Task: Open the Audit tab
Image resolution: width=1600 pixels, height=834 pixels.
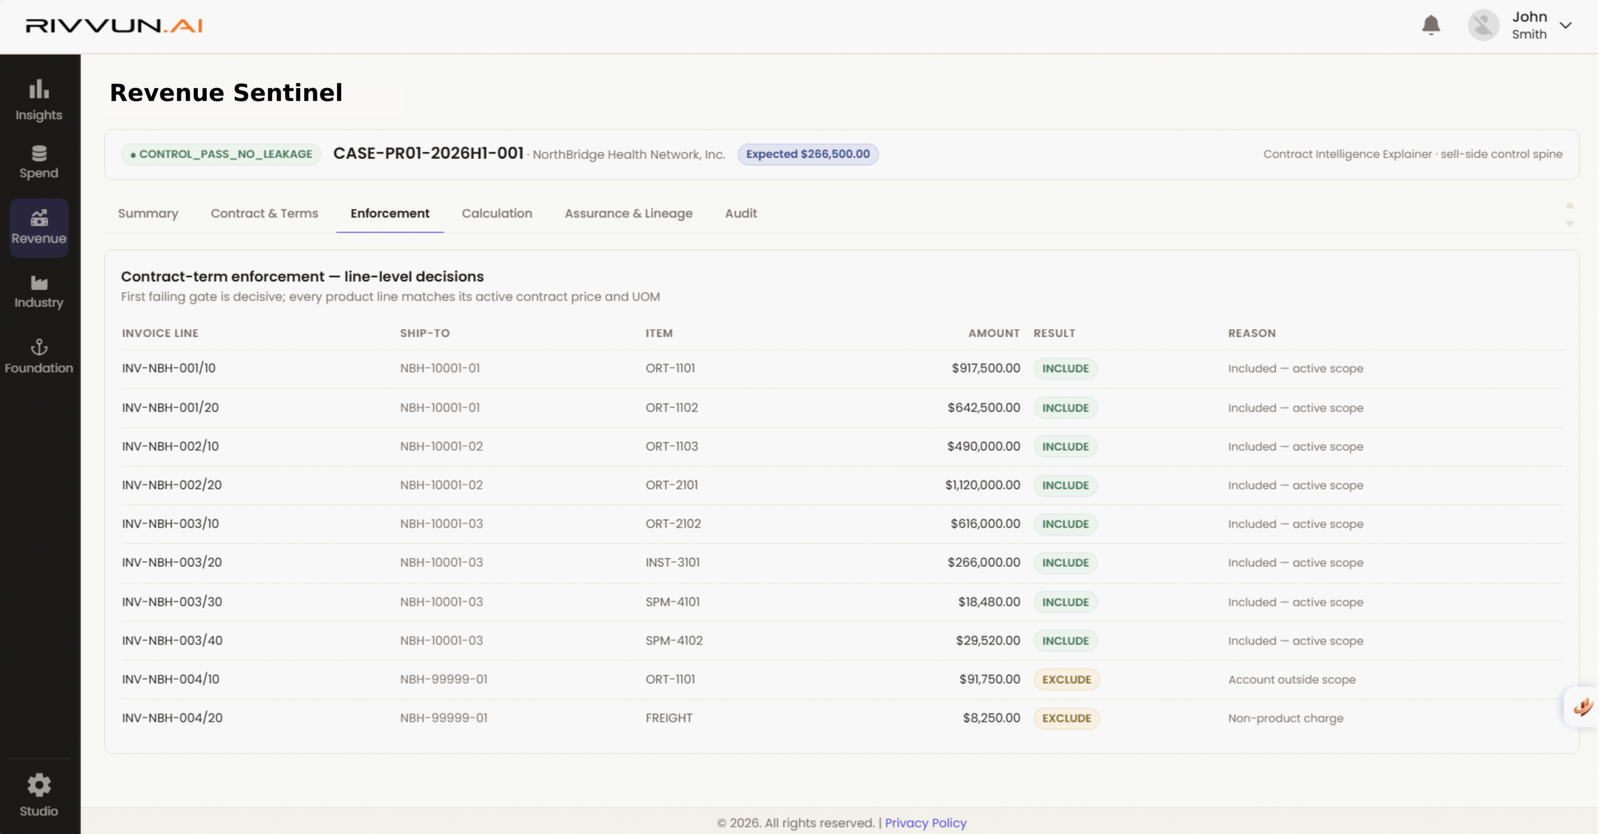Action: (x=741, y=213)
